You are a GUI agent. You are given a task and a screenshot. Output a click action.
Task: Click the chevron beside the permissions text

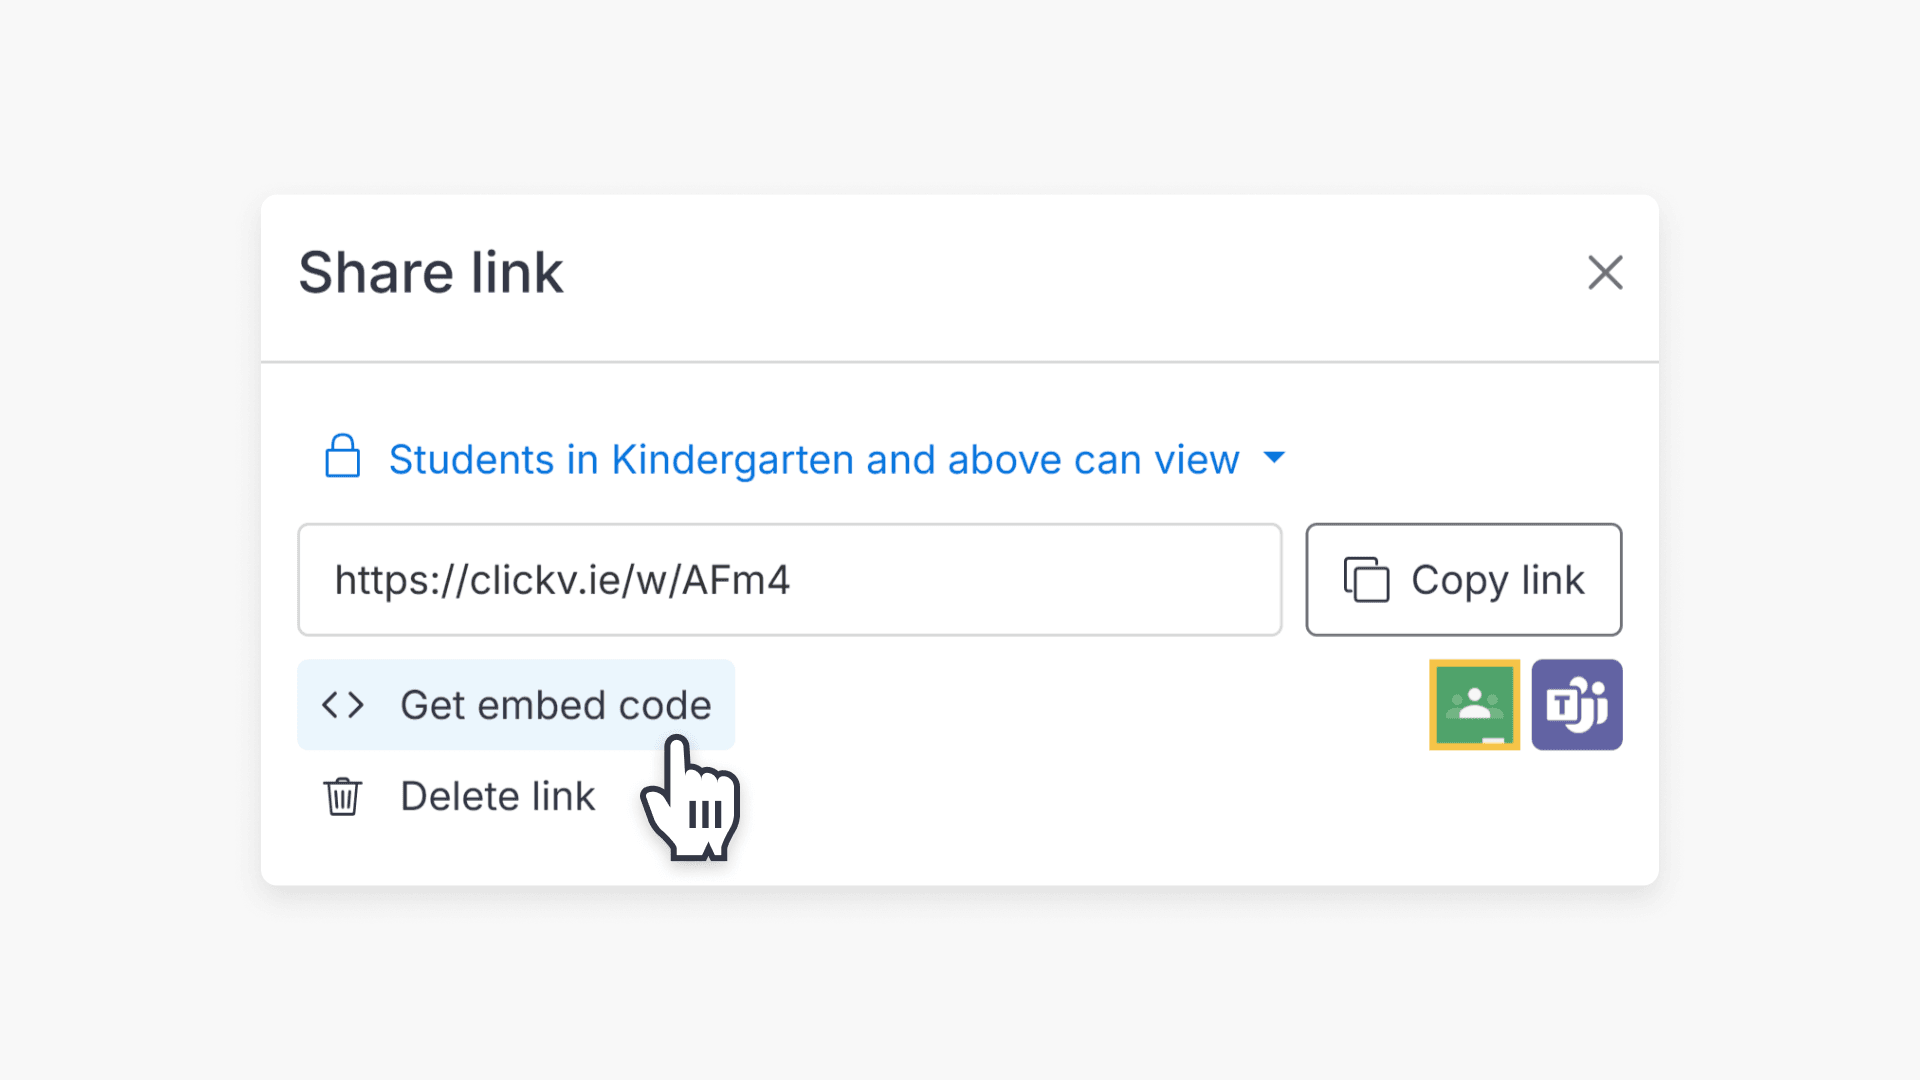coord(1275,458)
